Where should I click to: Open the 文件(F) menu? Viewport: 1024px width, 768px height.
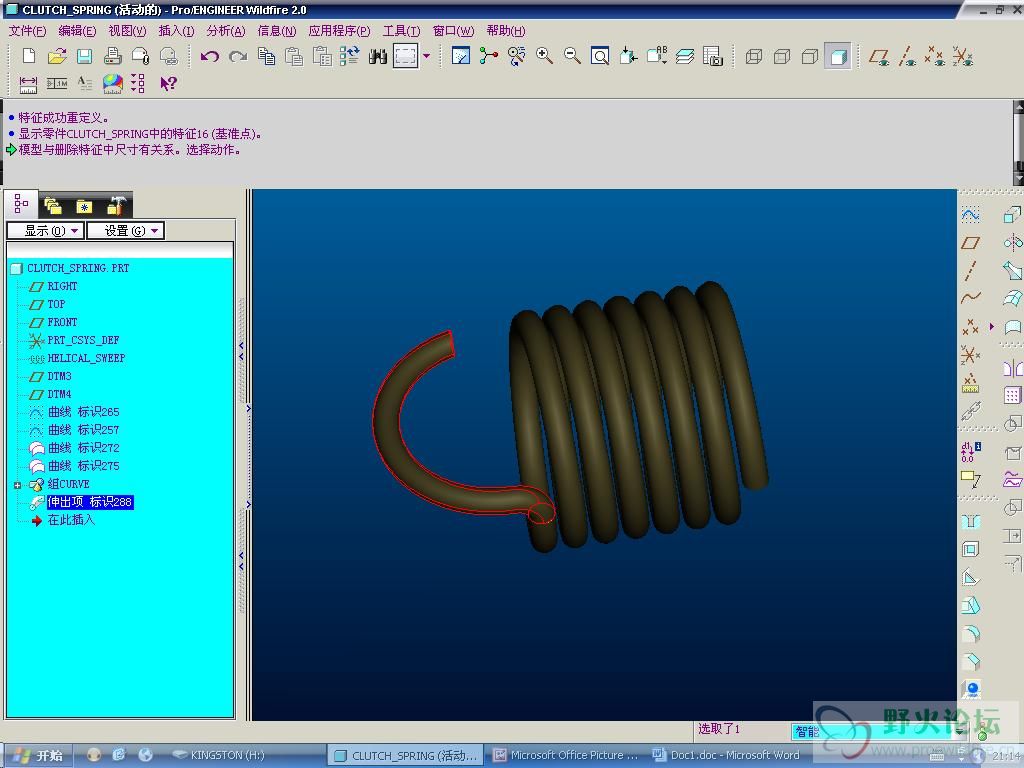point(27,31)
